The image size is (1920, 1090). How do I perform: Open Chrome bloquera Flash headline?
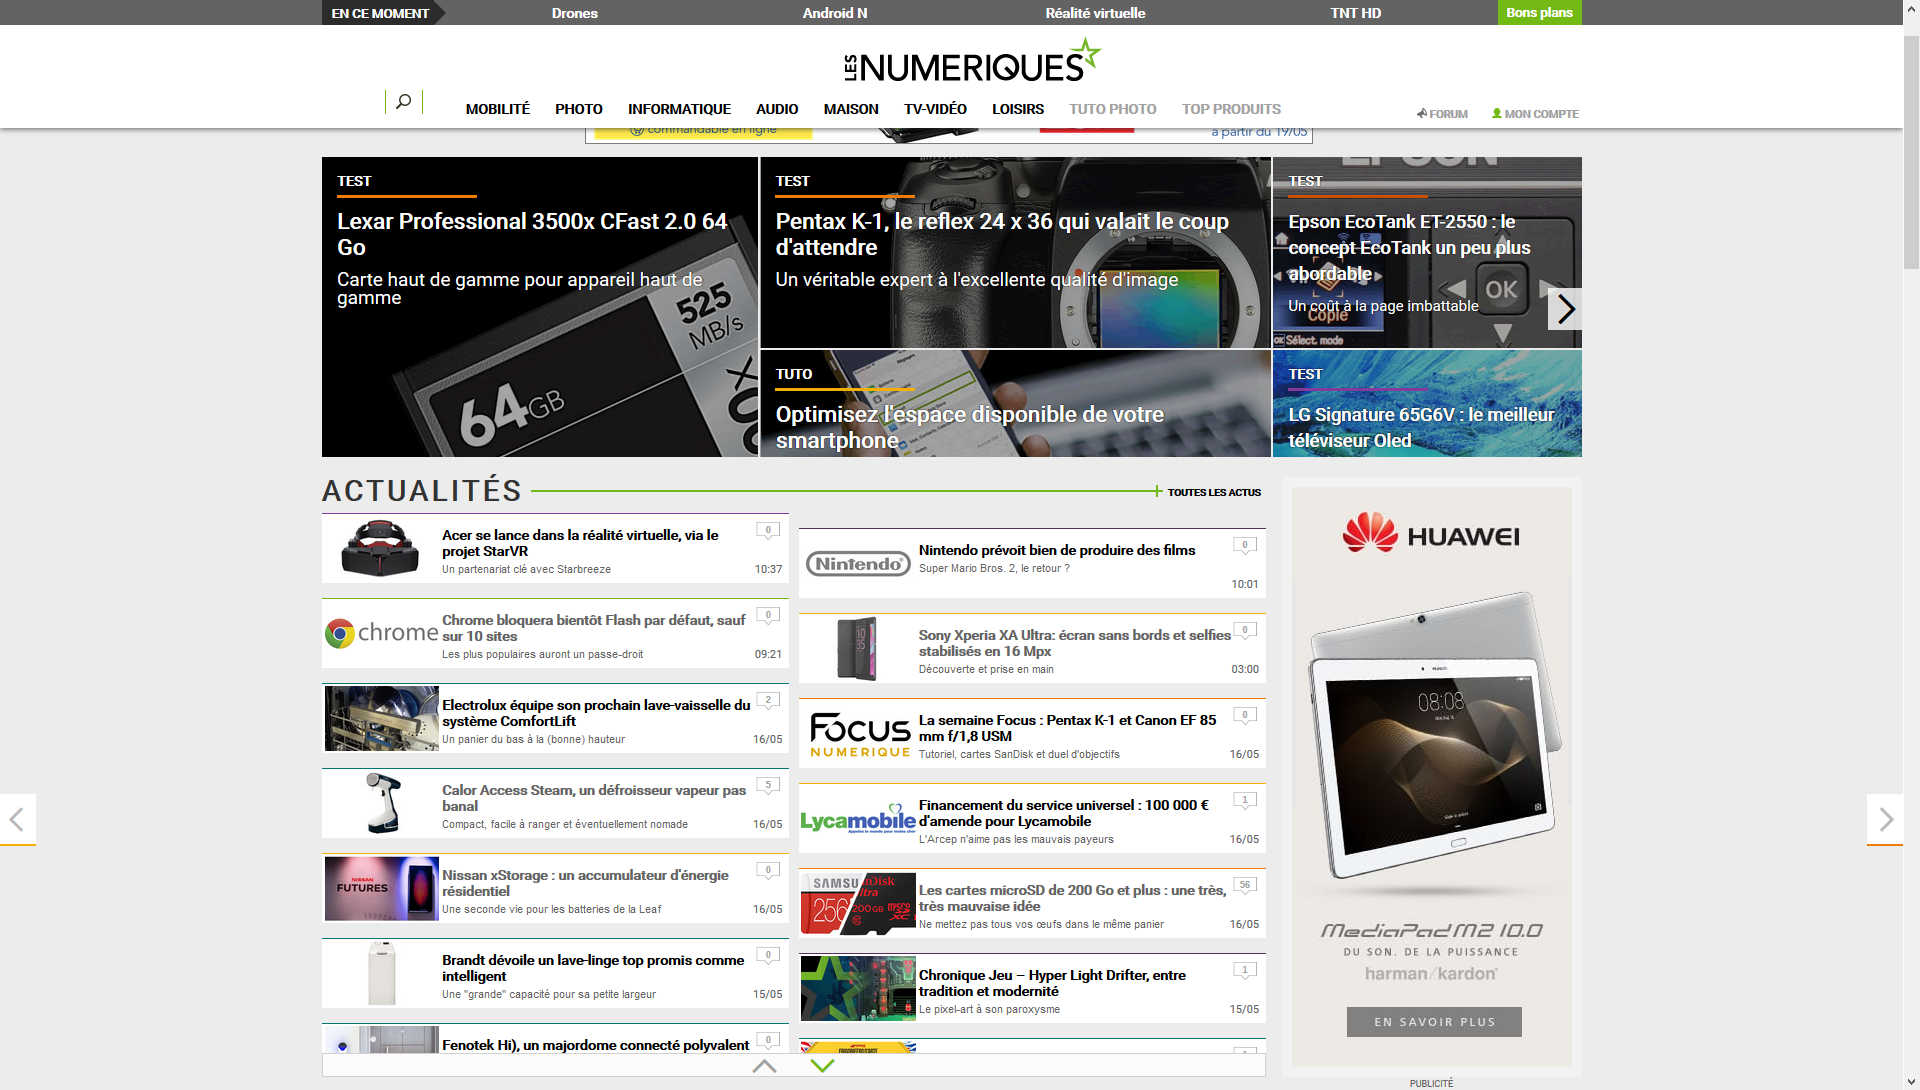click(594, 628)
